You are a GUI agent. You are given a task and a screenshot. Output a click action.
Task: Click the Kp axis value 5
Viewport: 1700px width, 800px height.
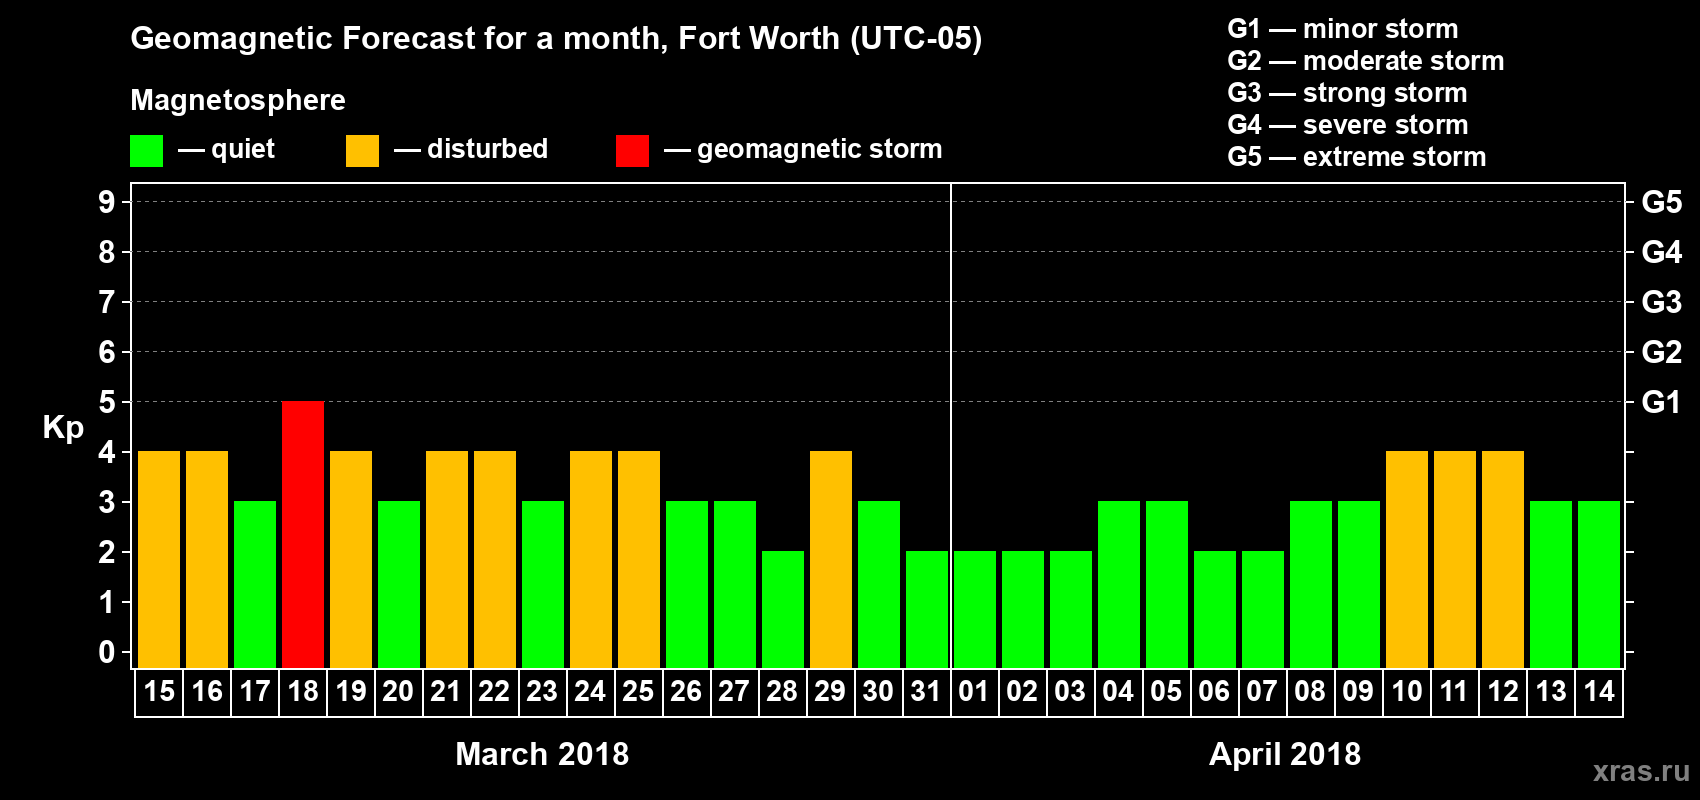(x=107, y=402)
